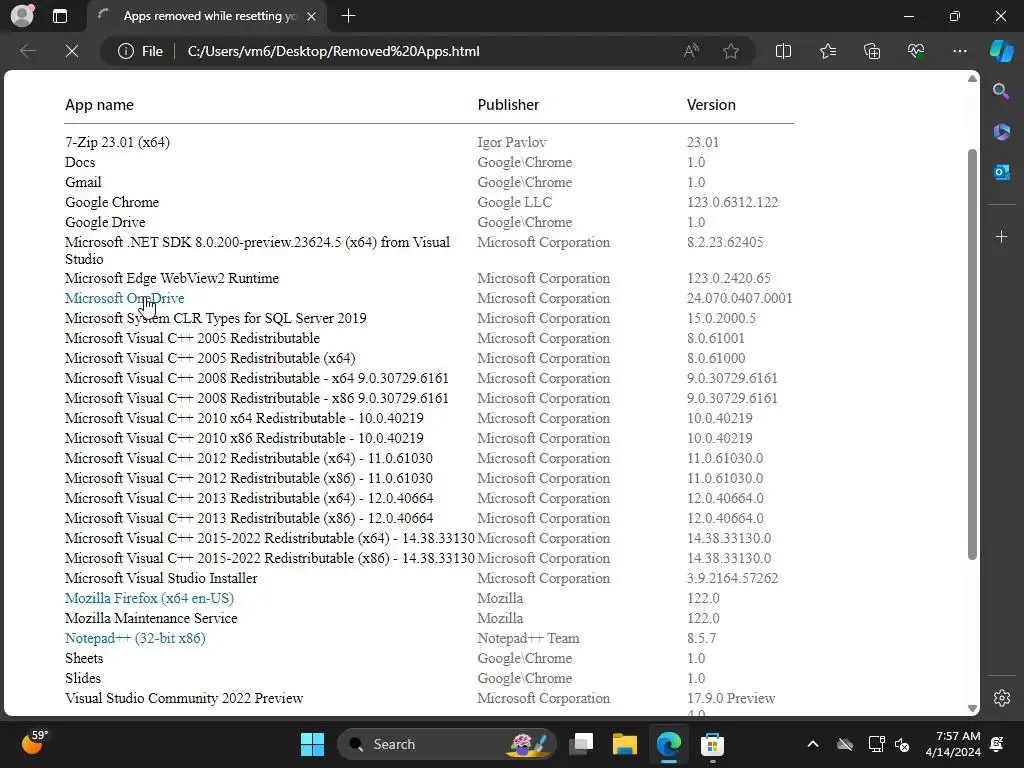Add an app to the sidebar
This screenshot has width=1024, height=768.
(x=1001, y=236)
